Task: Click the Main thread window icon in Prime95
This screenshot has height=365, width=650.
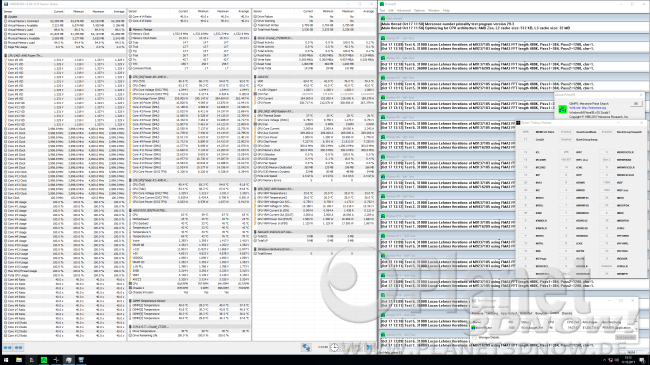Action: pyautogui.click(x=383, y=18)
